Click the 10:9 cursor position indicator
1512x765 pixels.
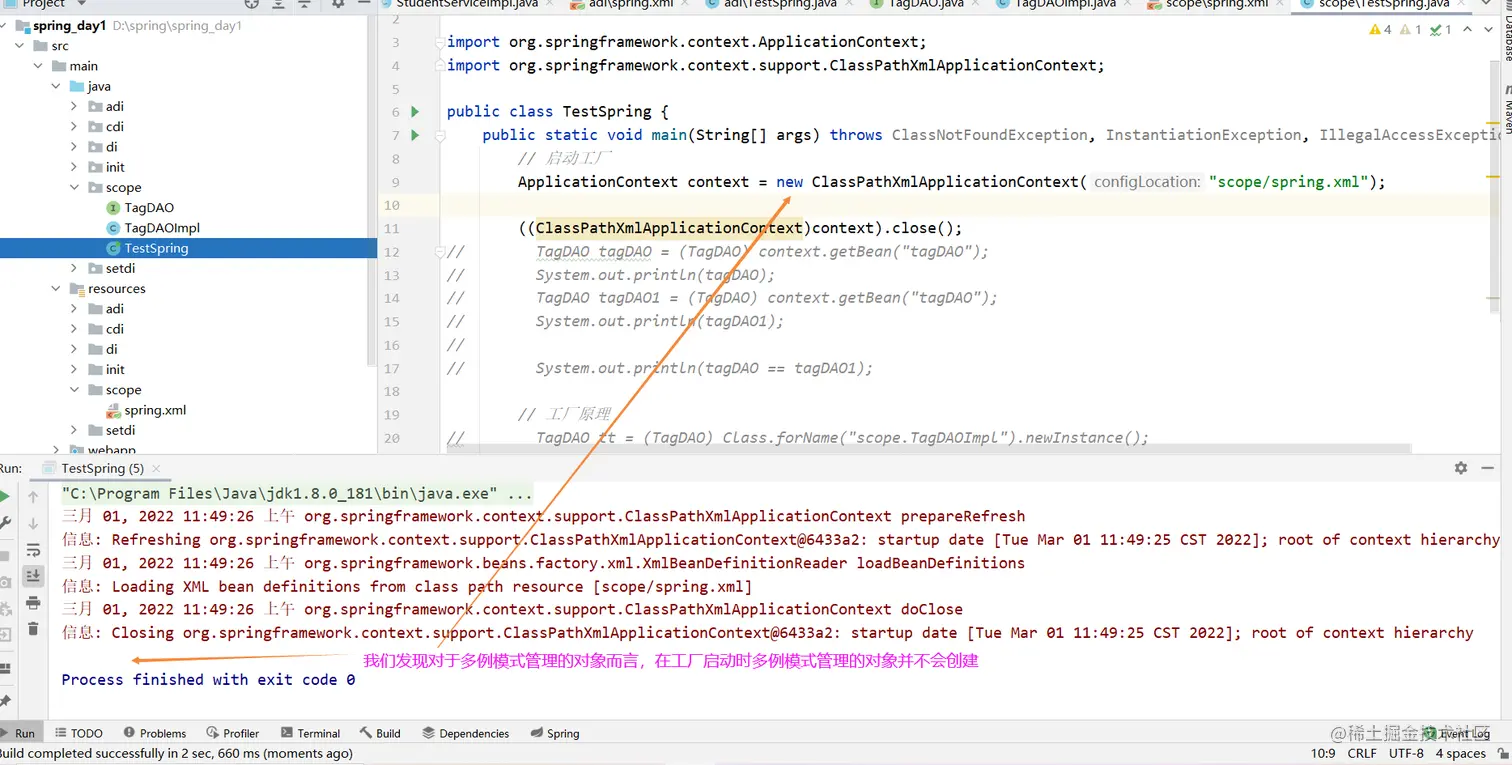click(1324, 753)
